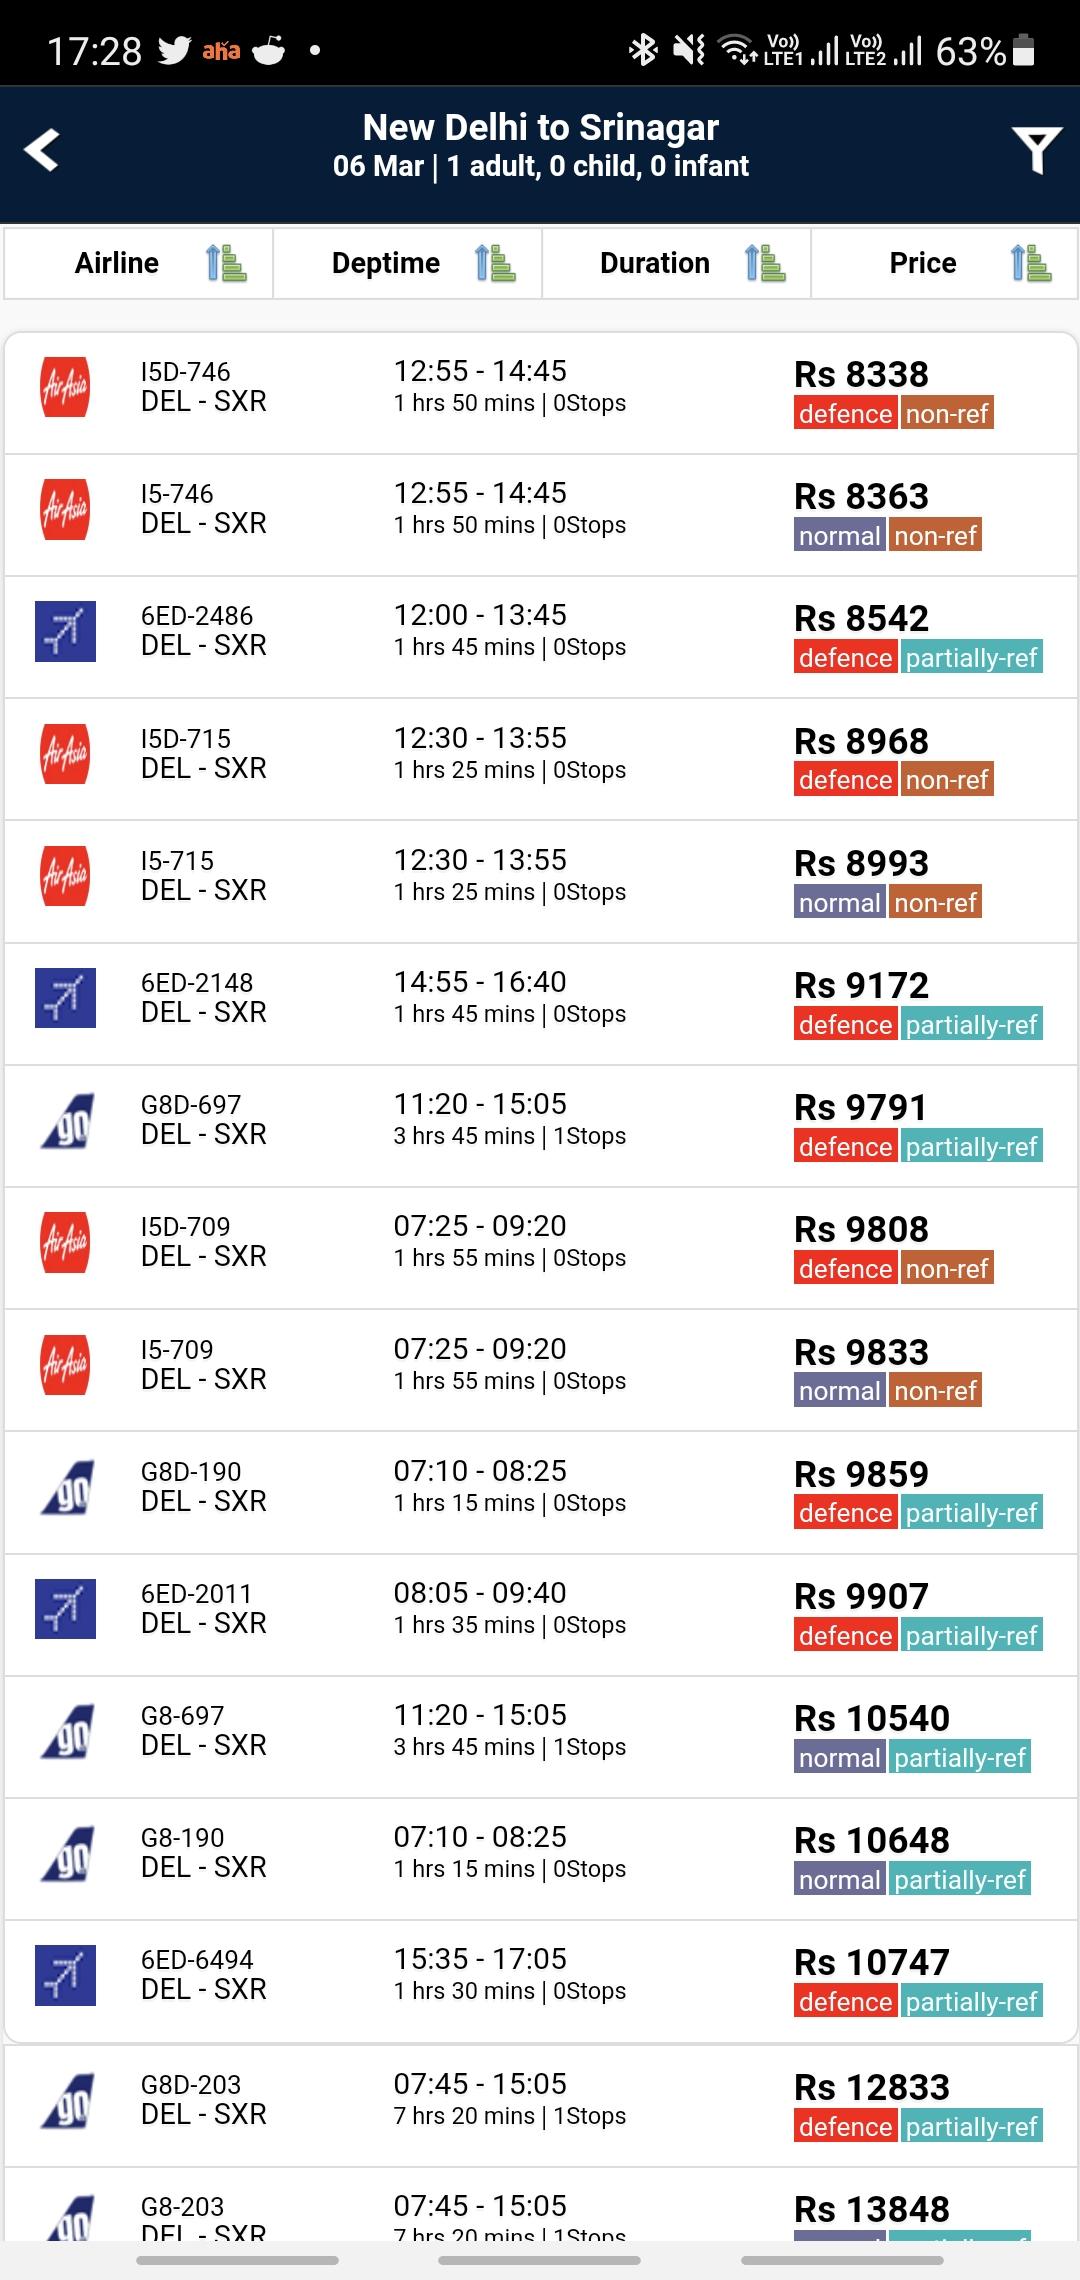
Task: Open the filter funnel icon
Action: [x=1036, y=150]
